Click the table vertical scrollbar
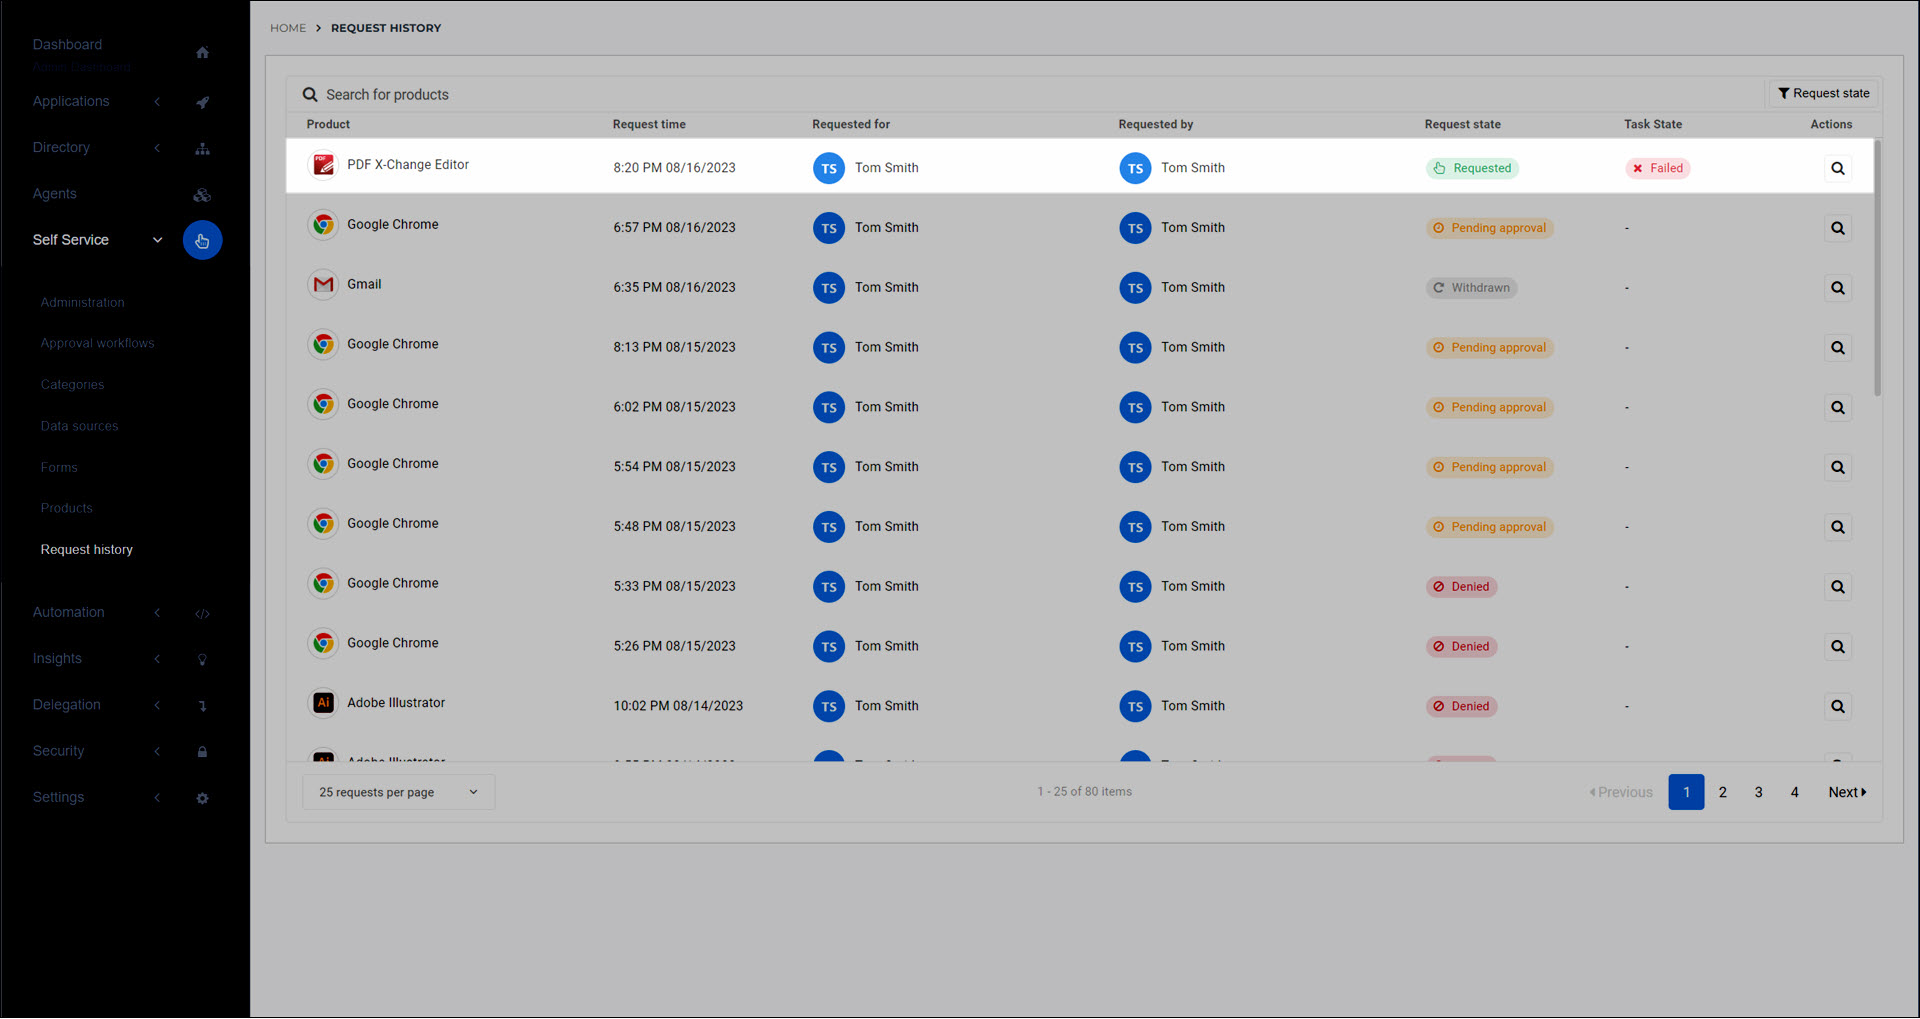Image resolution: width=1920 pixels, height=1019 pixels. [x=1877, y=268]
